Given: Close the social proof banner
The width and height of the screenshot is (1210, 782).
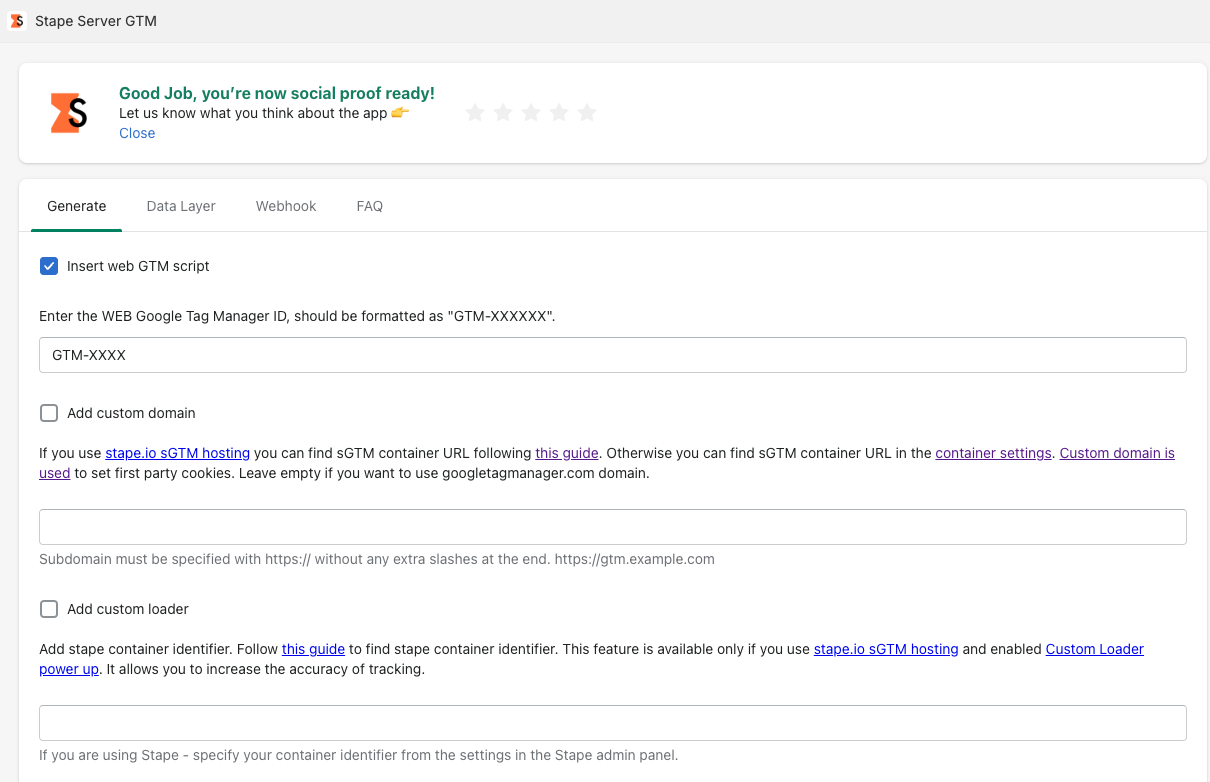Looking at the screenshot, I should (x=137, y=133).
